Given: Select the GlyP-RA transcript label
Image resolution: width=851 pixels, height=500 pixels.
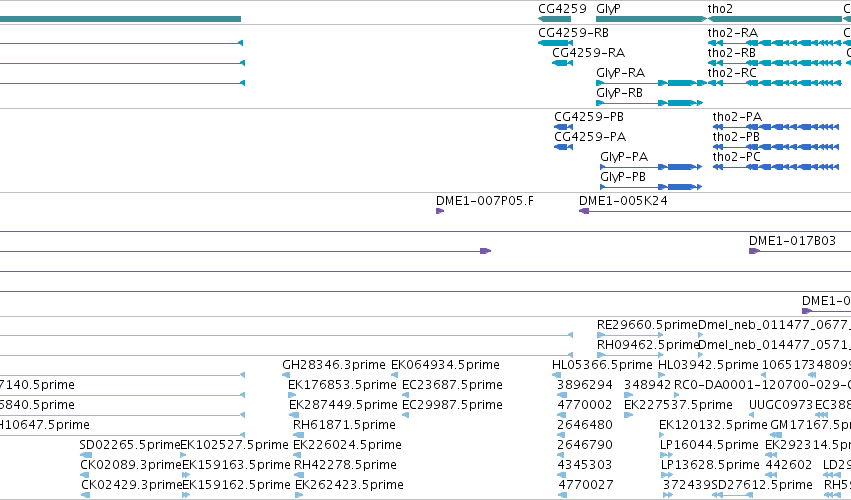Looking at the screenshot, I should coord(620,73).
